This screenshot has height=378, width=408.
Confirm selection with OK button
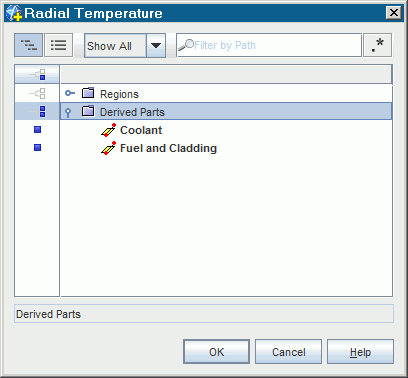(216, 352)
